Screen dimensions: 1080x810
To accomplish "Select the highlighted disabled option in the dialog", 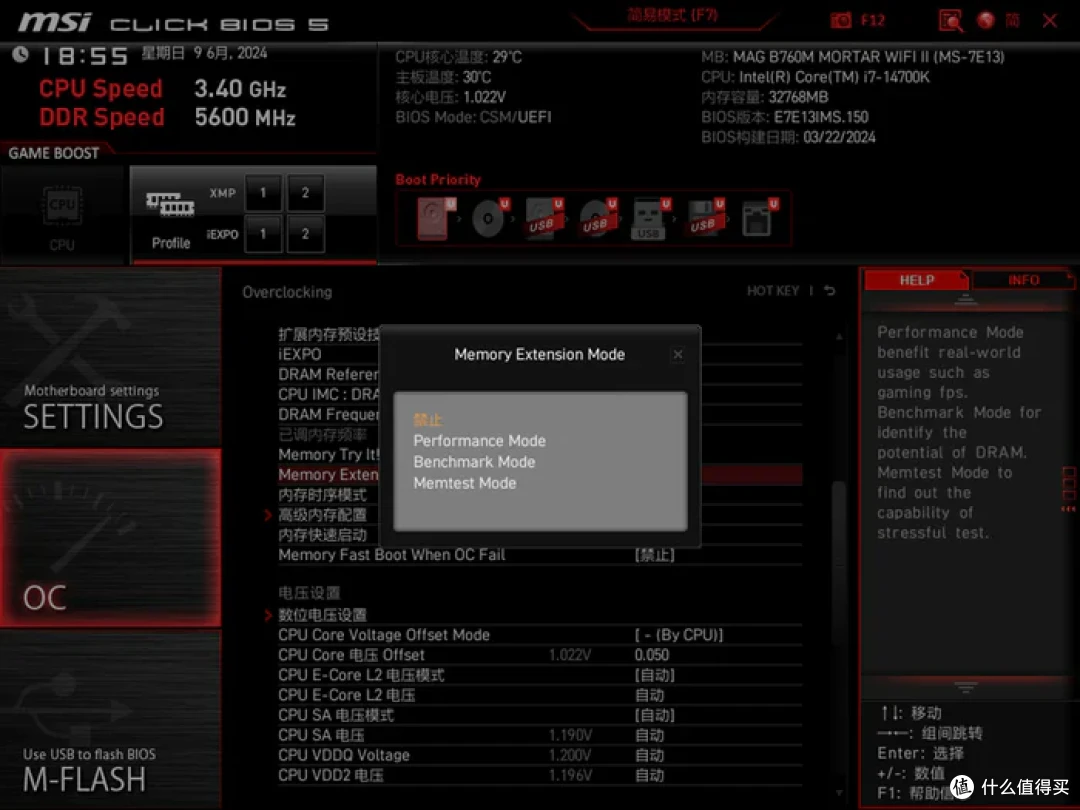I will pos(427,419).
